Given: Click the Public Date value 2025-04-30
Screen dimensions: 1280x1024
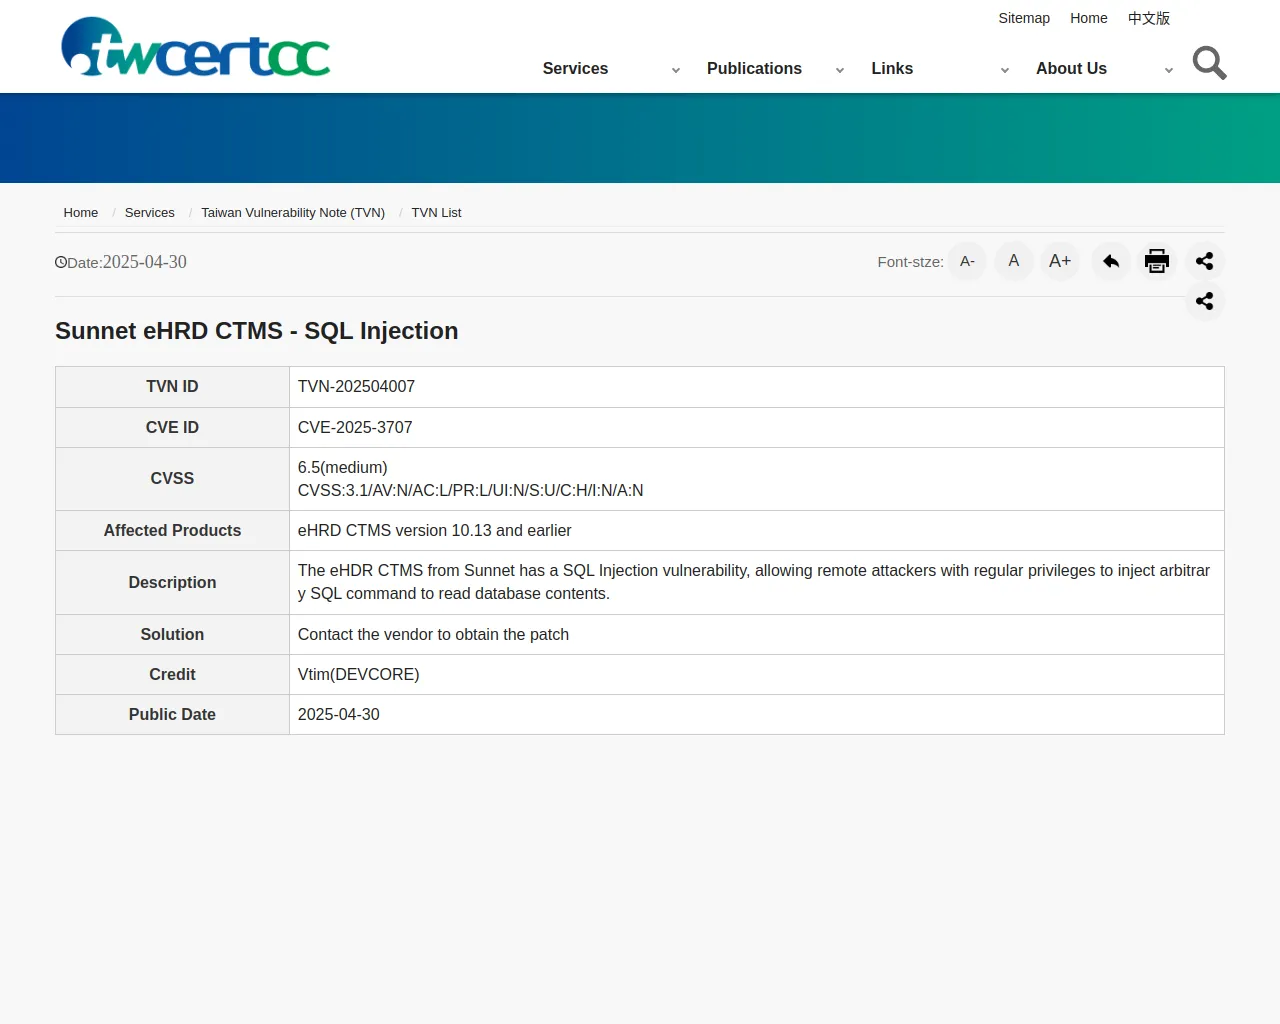Looking at the screenshot, I should [338, 714].
